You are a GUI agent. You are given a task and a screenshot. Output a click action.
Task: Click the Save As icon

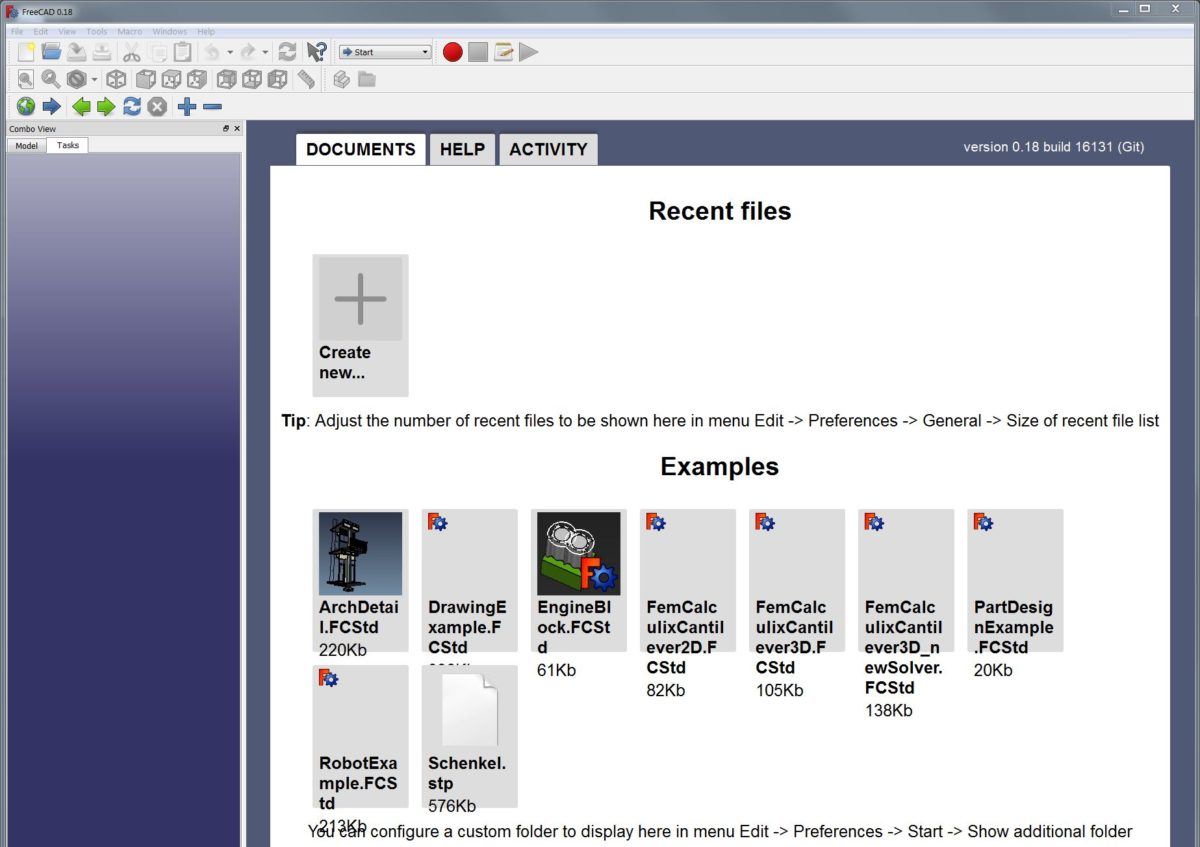(102, 52)
